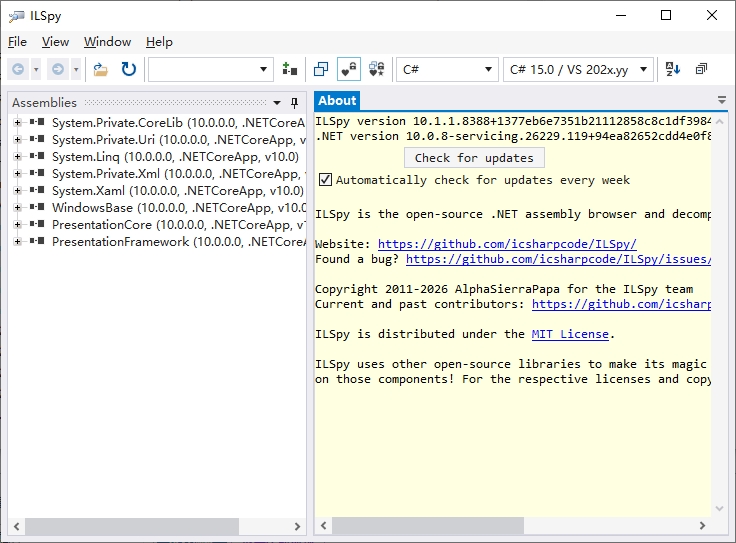
Task: Open the contributors GitHub link
Action: pyautogui.click(x=621, y=304)
